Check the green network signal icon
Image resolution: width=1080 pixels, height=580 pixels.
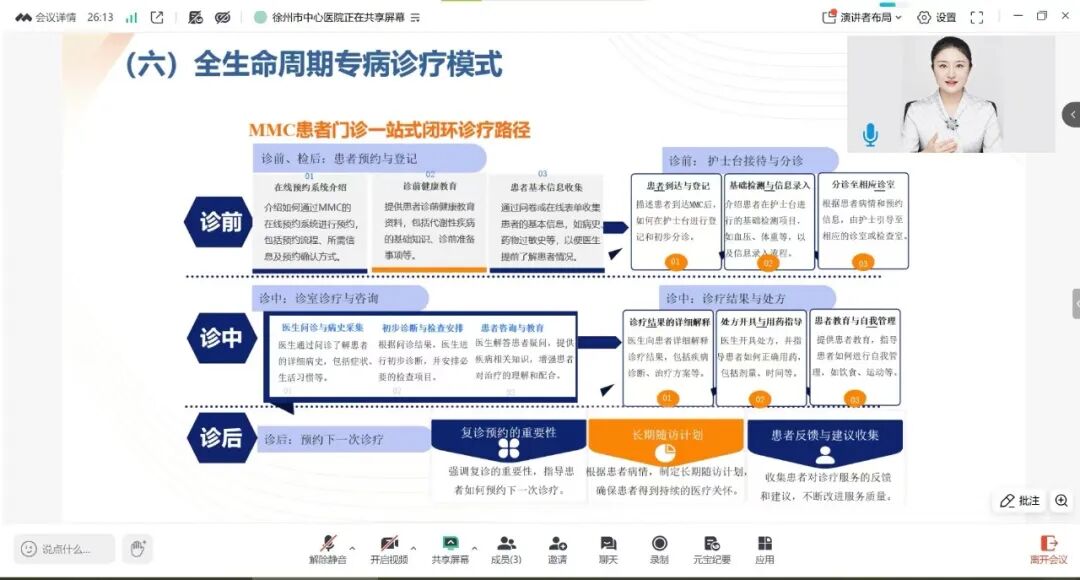tap(131, 17)
